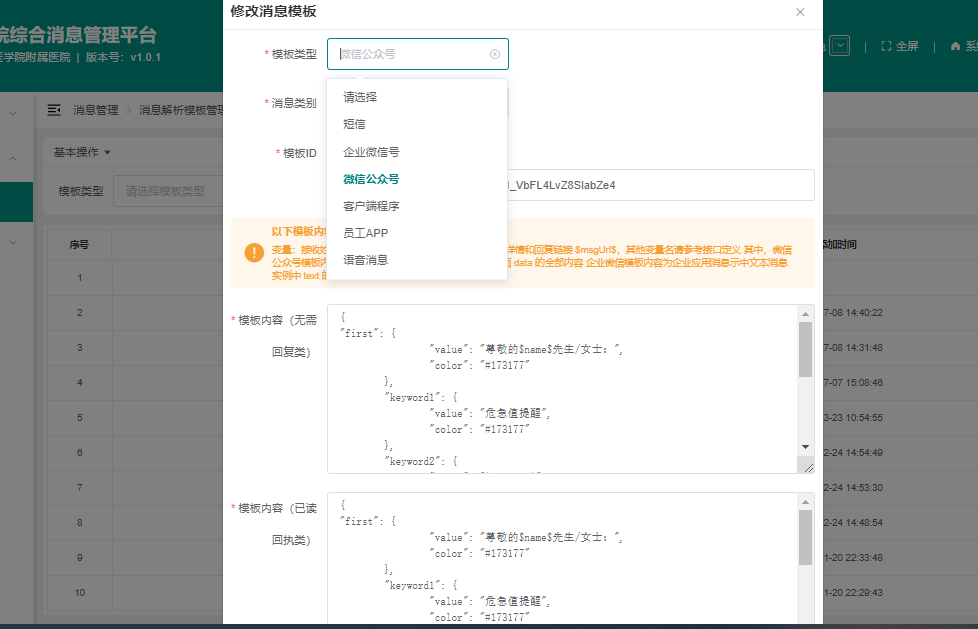Select 员工APP in the dropdown list

point(365,233)
